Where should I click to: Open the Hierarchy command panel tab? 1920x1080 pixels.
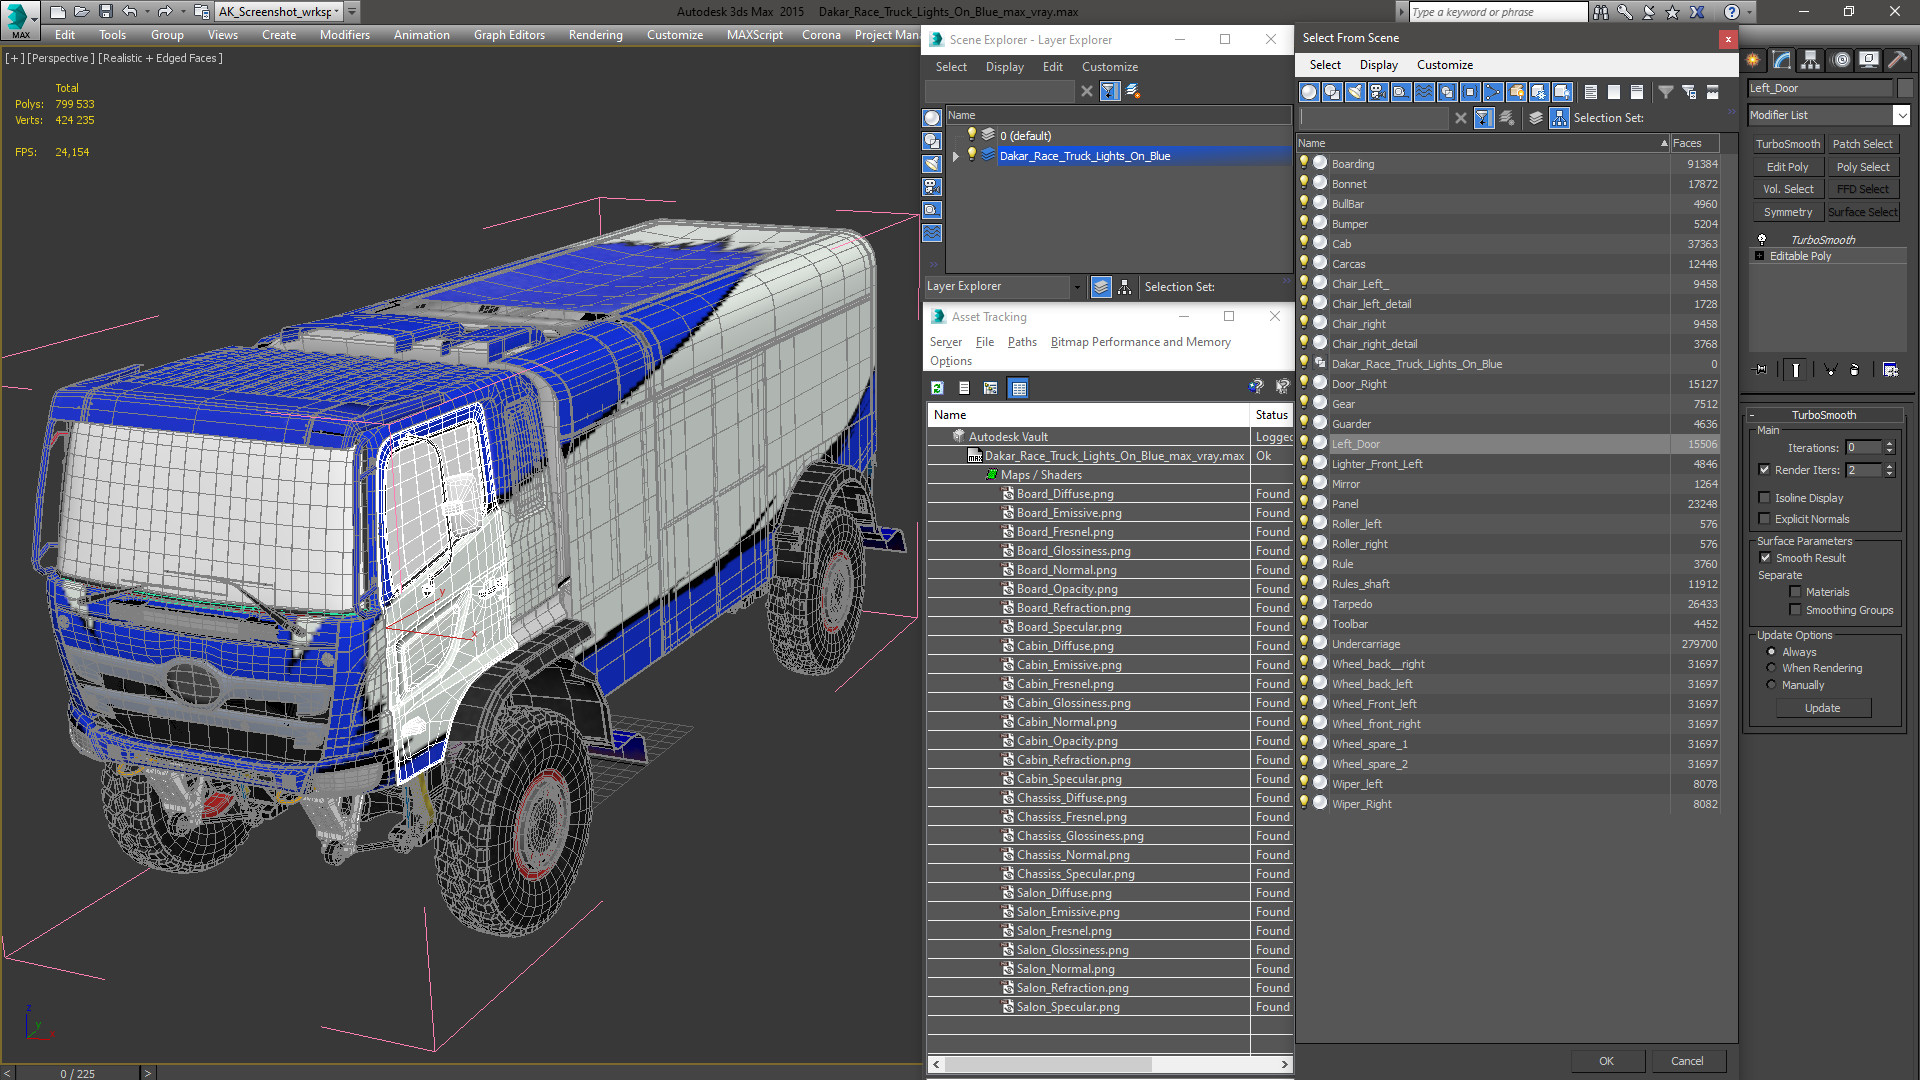pyautogui.click(x=1811, y=60)
